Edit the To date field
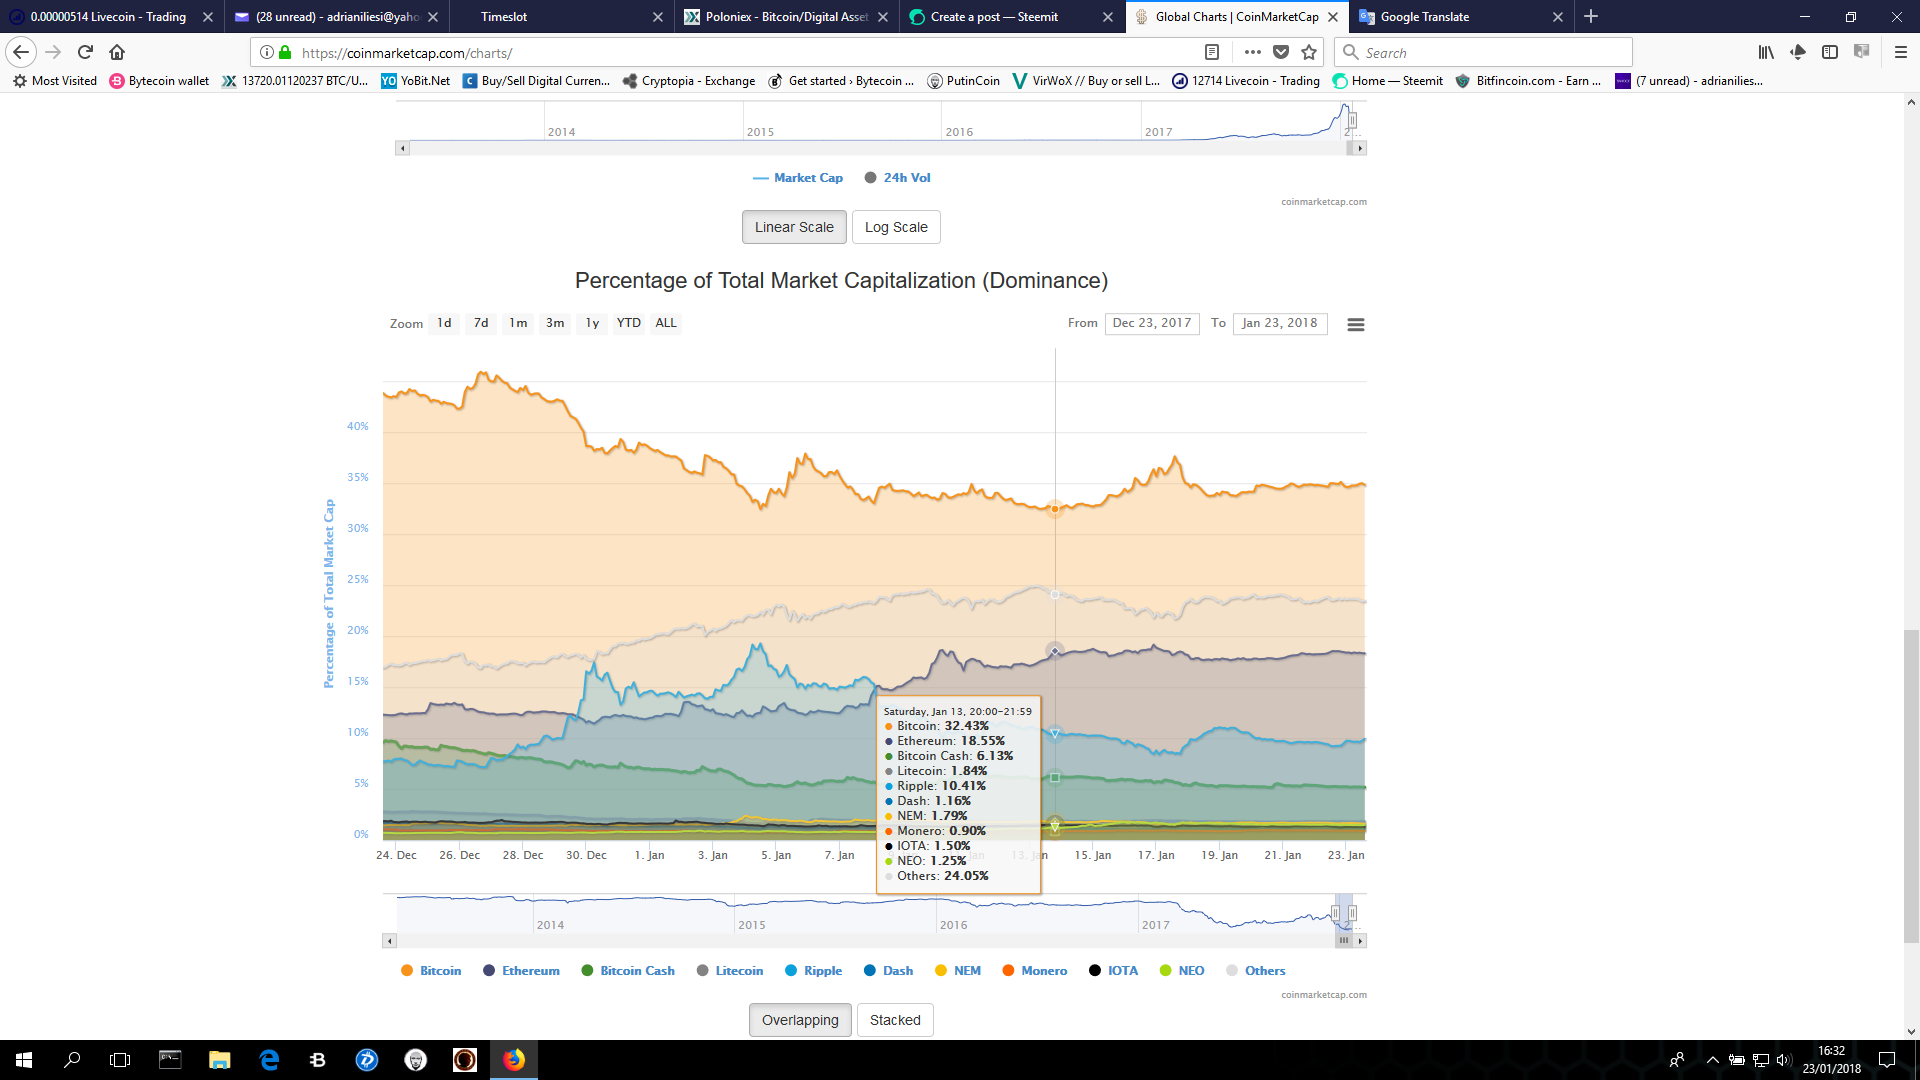The height and width of the screenshot is (1080, 1920). [1280, 323]
